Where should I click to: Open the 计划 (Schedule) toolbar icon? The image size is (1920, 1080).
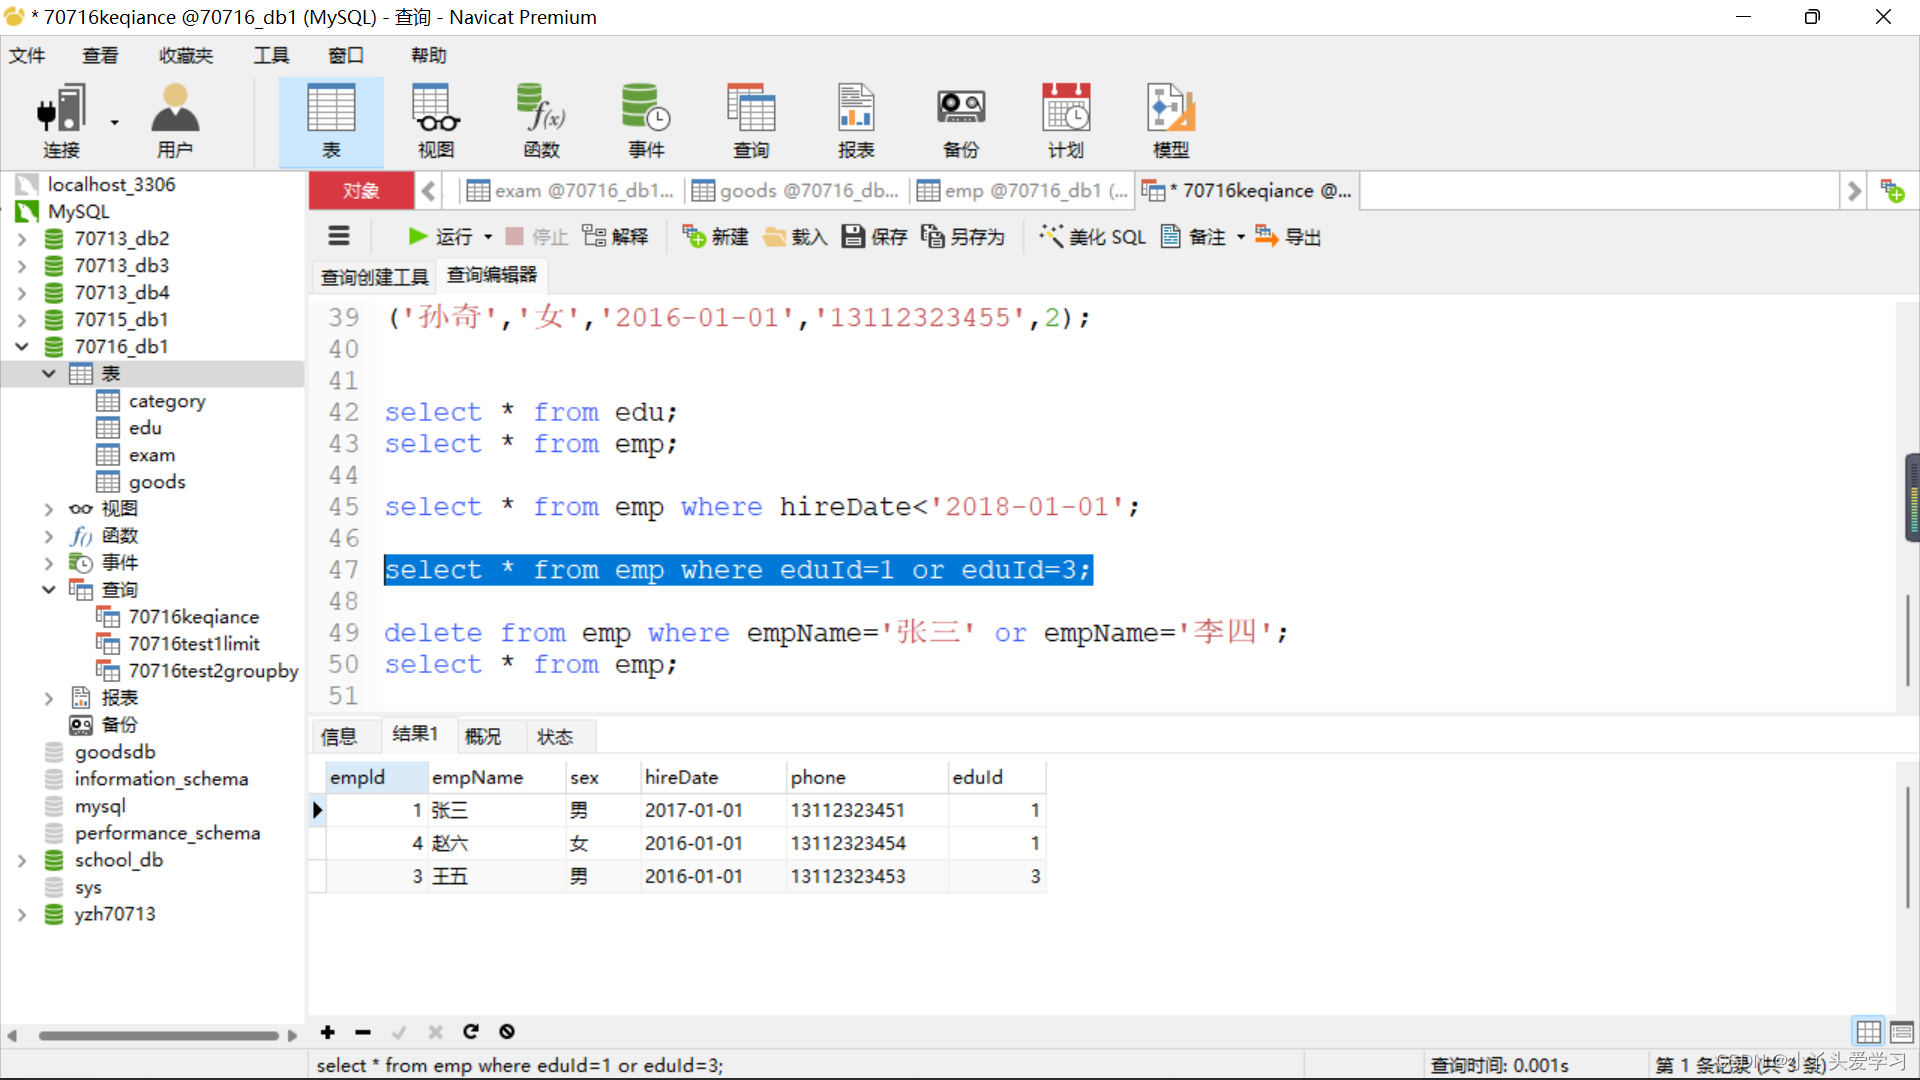1066,122
